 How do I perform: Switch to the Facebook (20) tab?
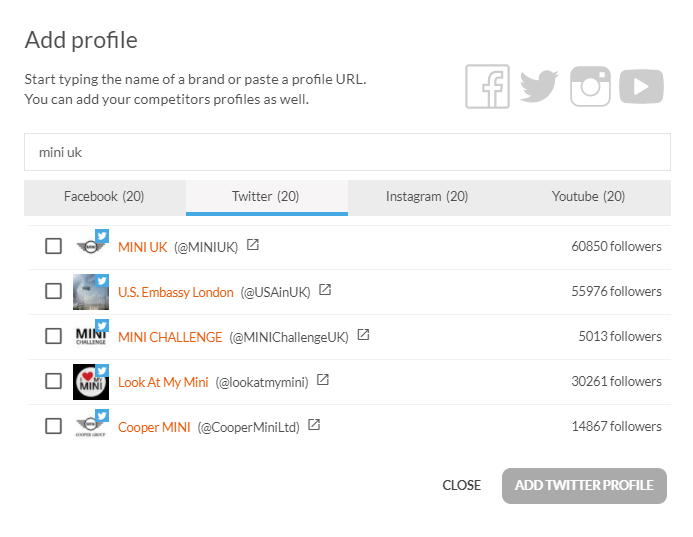[104, 197]
